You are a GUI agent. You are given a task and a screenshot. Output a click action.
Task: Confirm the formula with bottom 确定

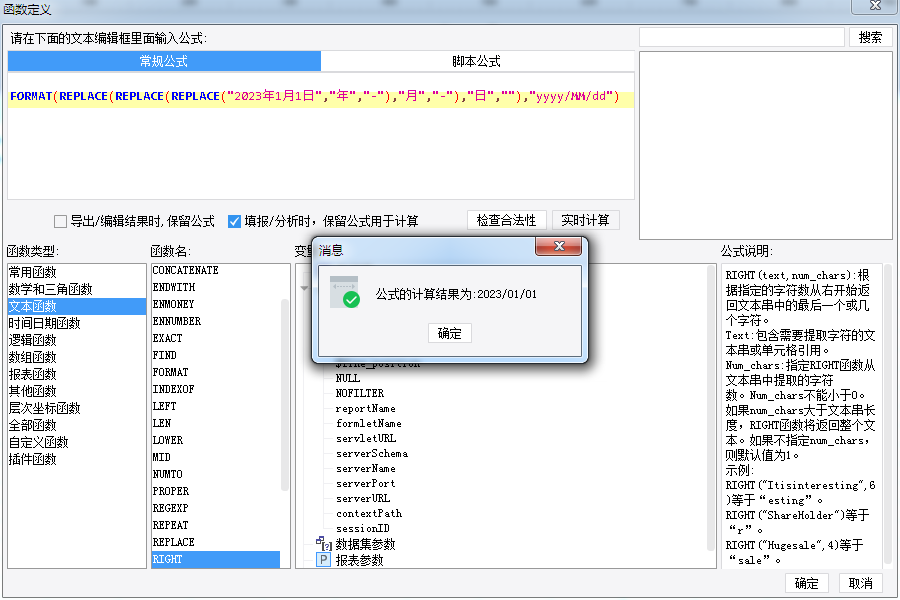point(806,583)
